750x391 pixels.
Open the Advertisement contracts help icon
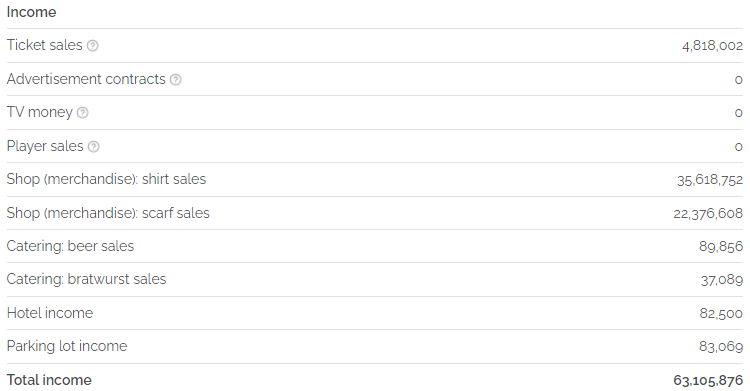176,79
